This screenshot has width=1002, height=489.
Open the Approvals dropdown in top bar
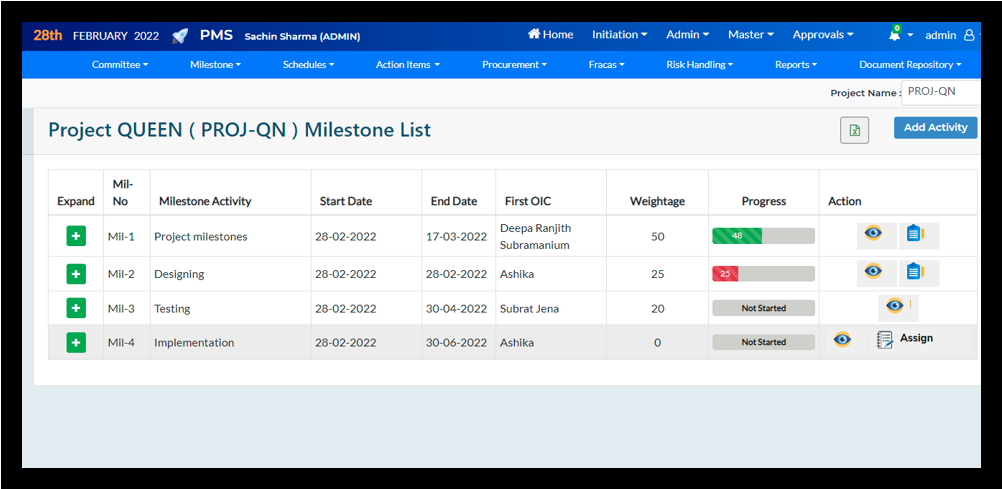(x=822, y=35)
